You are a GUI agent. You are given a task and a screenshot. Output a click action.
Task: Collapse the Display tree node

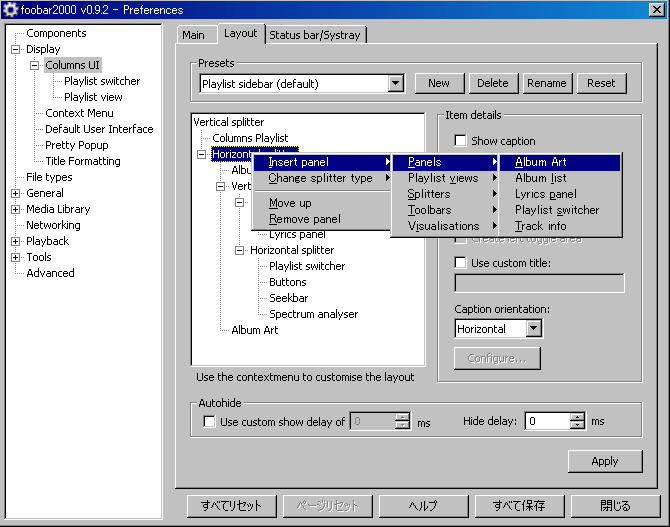[15, 49]
